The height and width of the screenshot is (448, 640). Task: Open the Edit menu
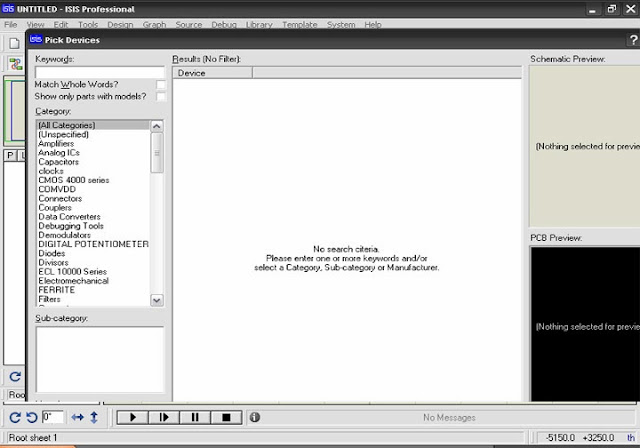(x=61, y=24)
